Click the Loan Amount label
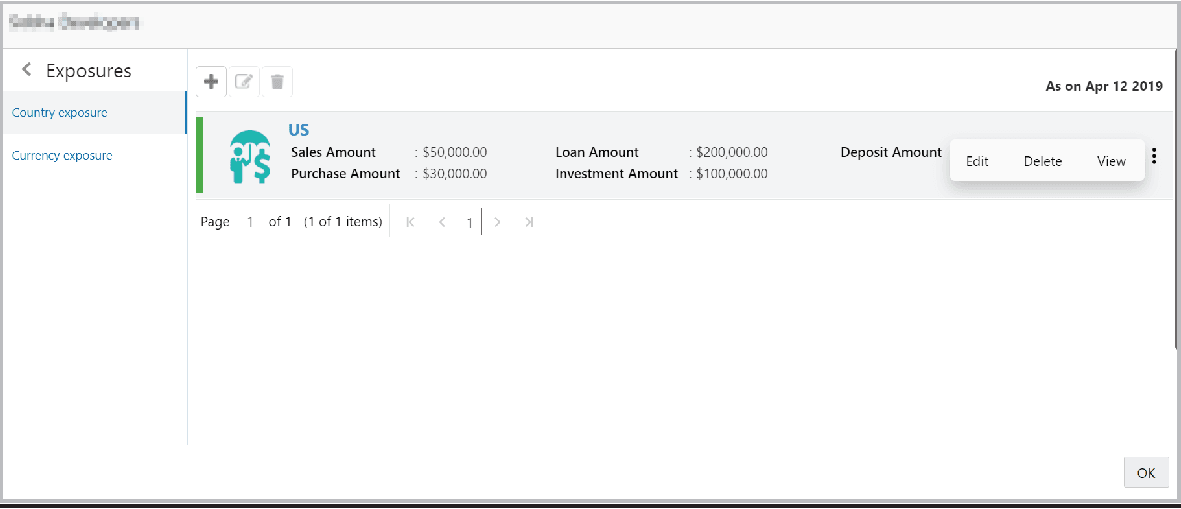Screen dimensions: 1181x509 (597, 152)
